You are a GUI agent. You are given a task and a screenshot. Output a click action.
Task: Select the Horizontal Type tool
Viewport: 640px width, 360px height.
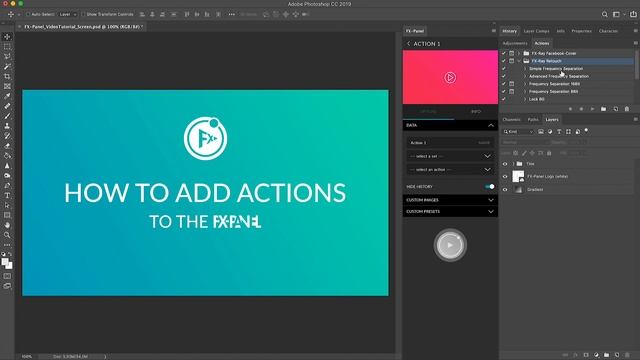point(7,195)
